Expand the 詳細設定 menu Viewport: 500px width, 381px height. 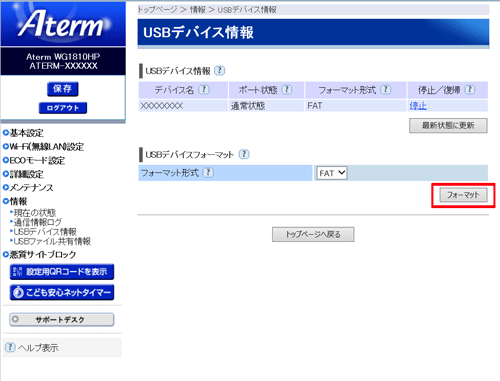click(x=26, y=174)
